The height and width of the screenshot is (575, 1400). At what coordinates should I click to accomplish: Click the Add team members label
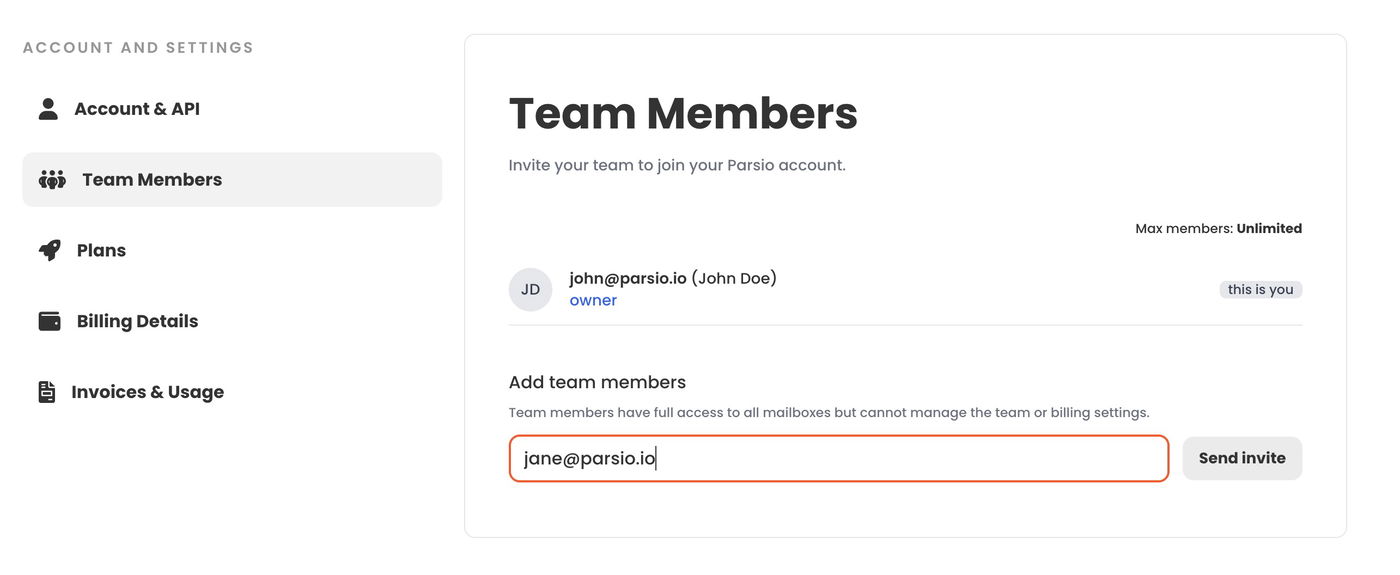pos(597,382)
